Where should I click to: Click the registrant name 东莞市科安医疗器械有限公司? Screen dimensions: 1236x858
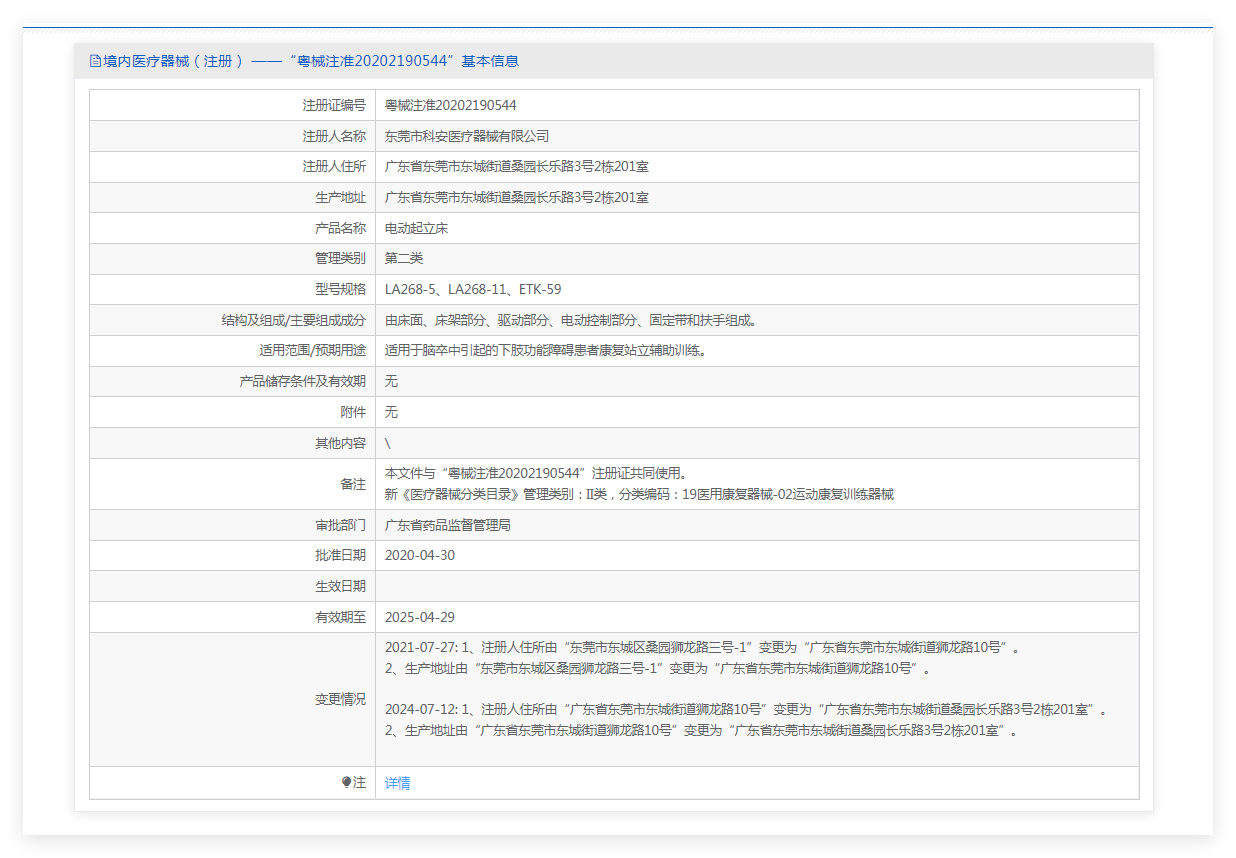coord(467,136)
